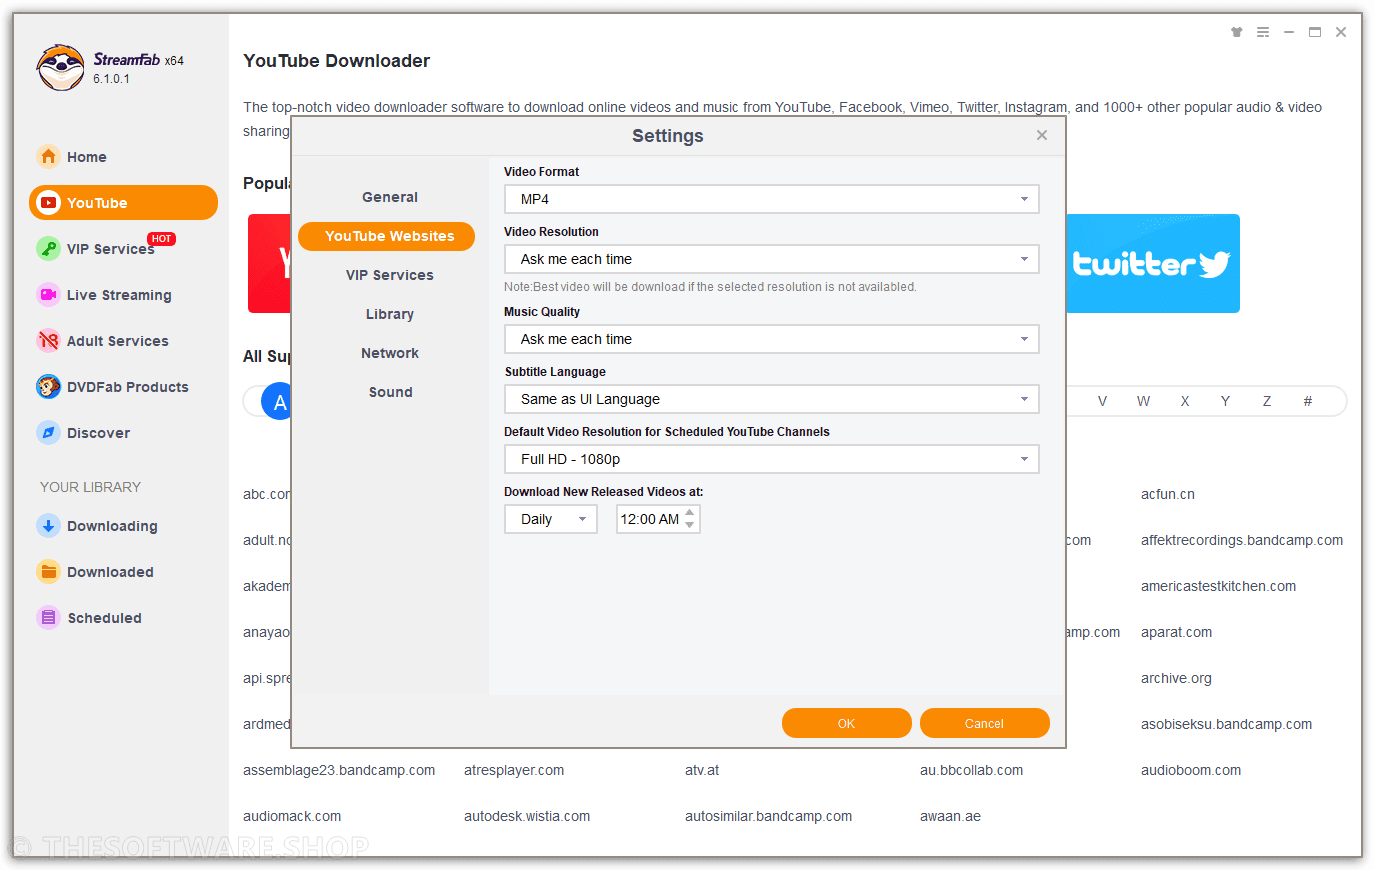Click the Twitter site thumbnail
Viewport: 1375px width, 870px height.
point(1153,263)
